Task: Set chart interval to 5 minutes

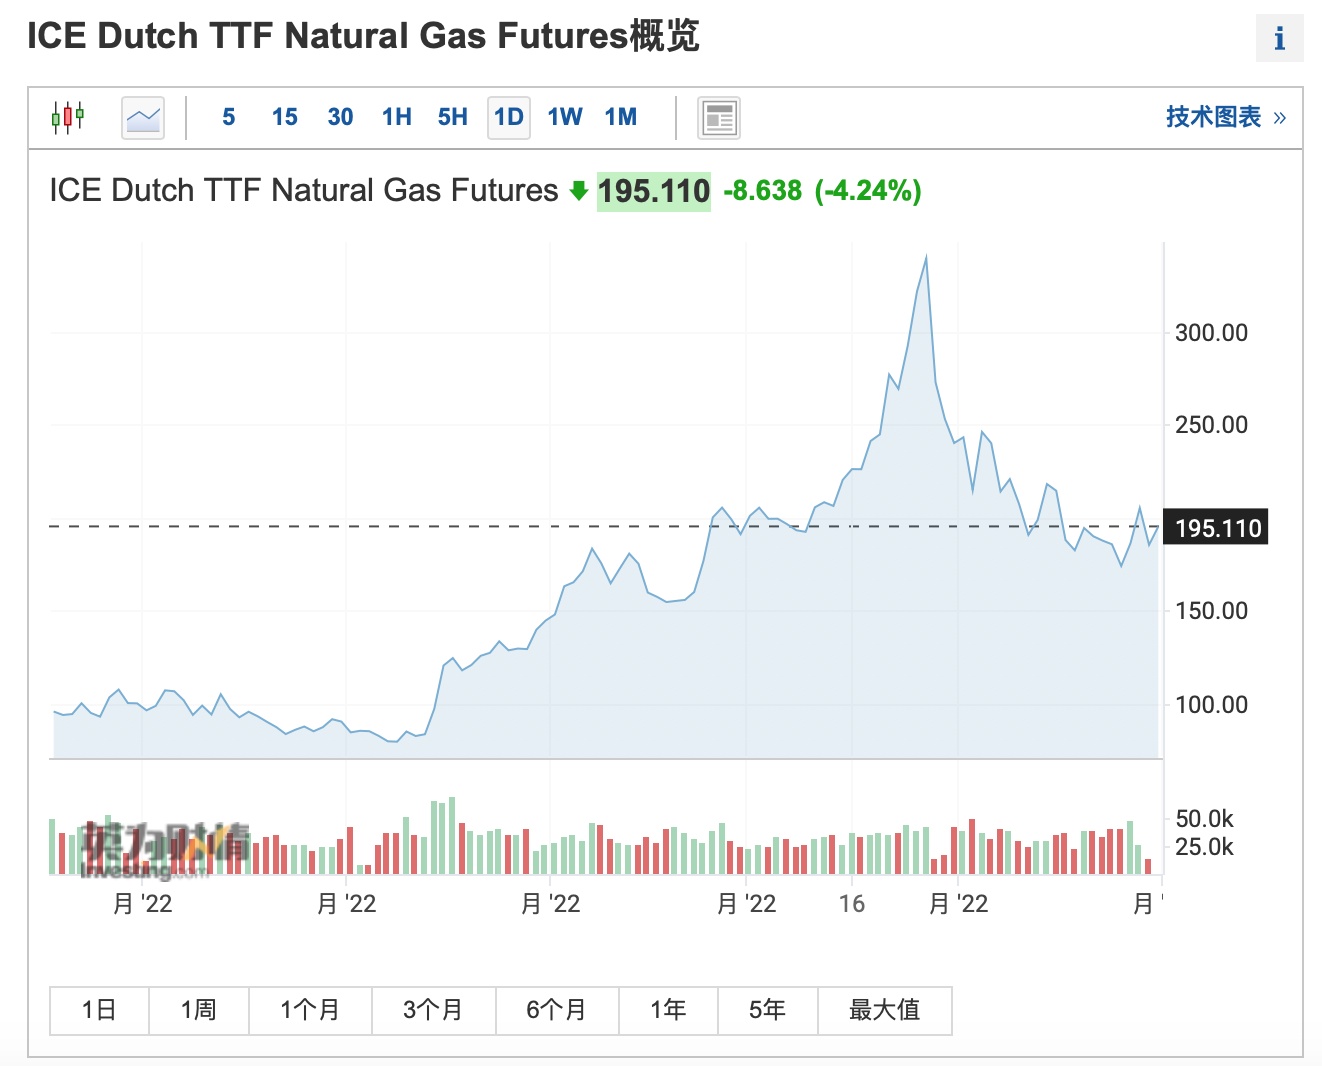Action: [x=229, y=117]
